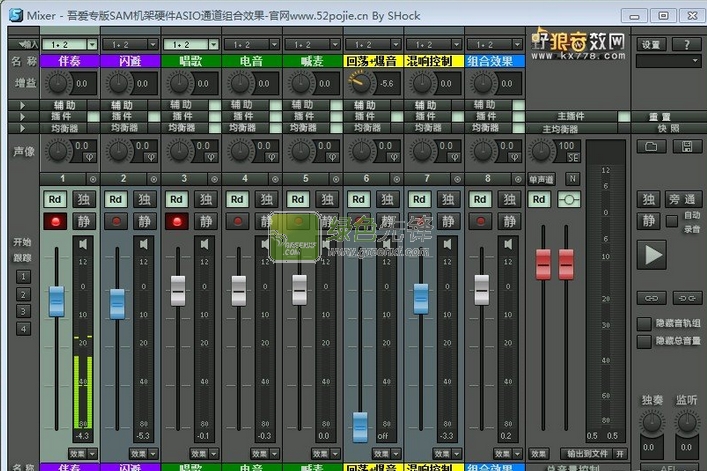Mute channel 8 组合效果
Viewport: 707px width, 471px height.
tap(510, 221)
